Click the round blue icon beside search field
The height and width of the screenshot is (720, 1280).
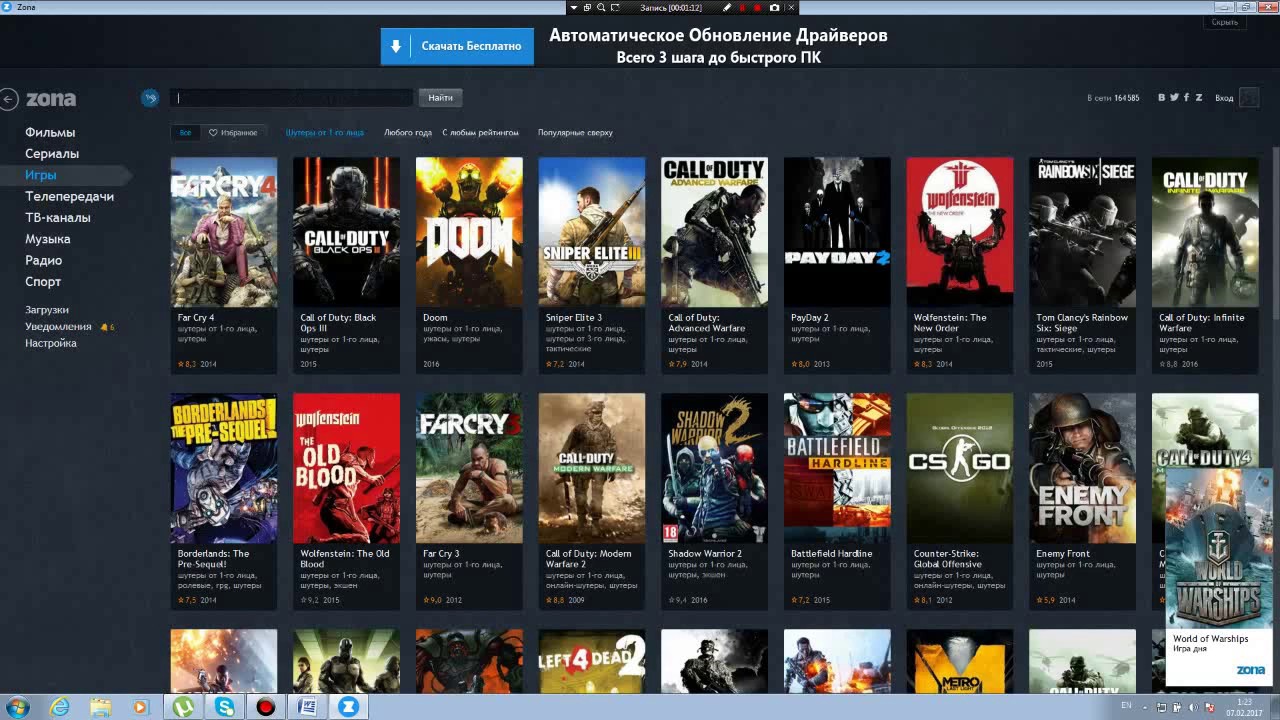coord(150,97)
